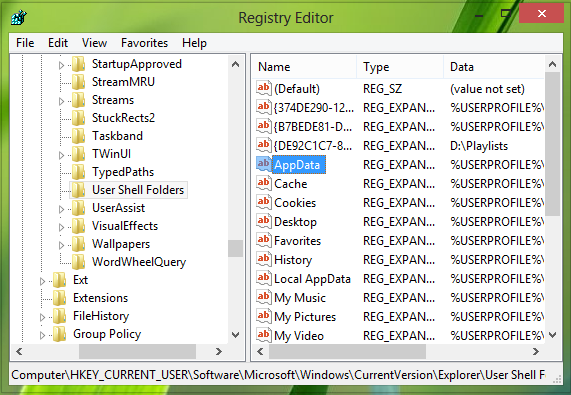571x395 pixels.
Task: Click tree pane scroll down arrow
Action: coord(236,335)
